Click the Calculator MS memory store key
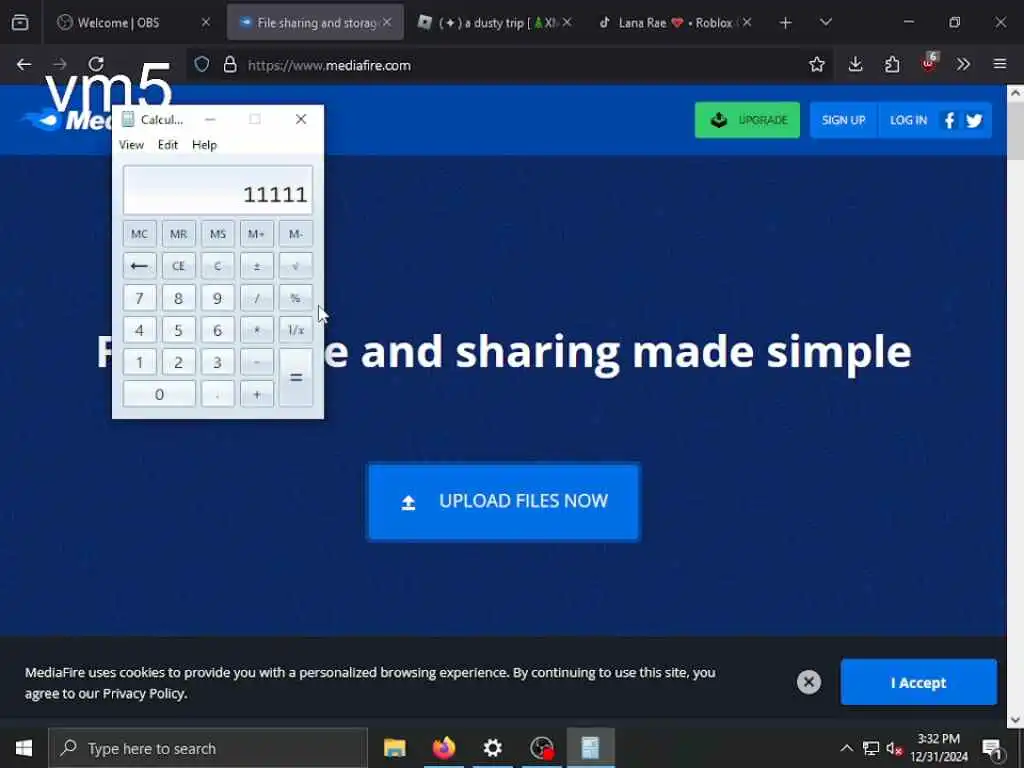The width and height of the screenshot is (1024, 768). [x=217, y=234]
